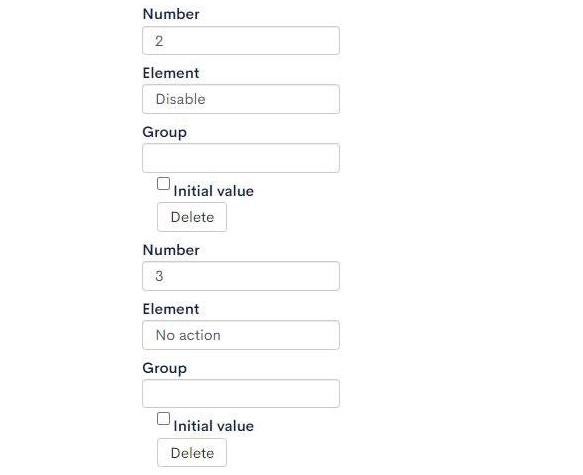The width and height of the screenshot is (583, 475).
Task: Enable Initial value checkbox for entry 3
Action: tap(163, 419)
